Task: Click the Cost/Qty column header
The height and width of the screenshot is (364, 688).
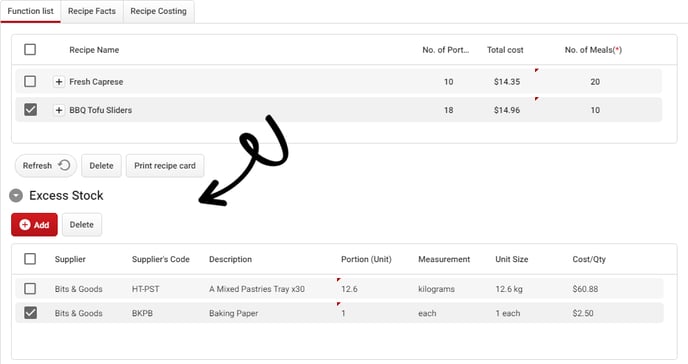Action: tap(589, 259)
